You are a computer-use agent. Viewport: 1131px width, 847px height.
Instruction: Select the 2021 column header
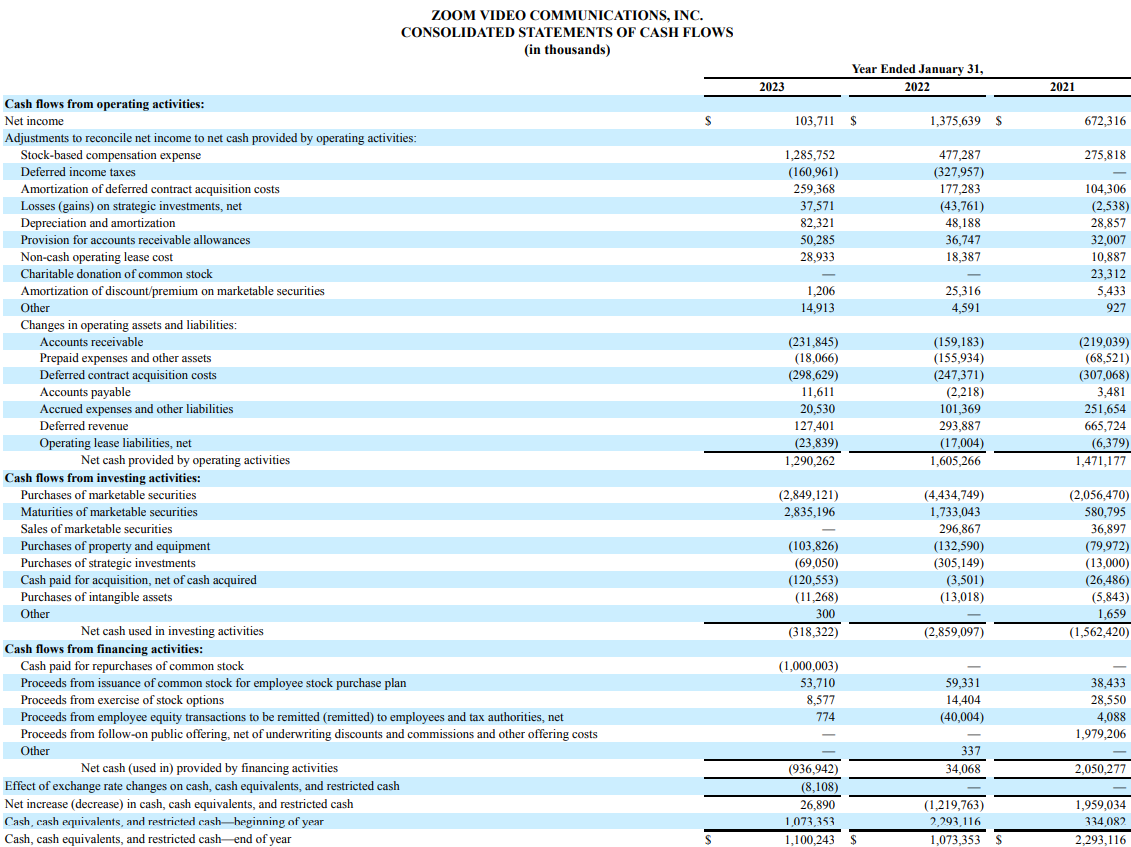(1062, 87)
